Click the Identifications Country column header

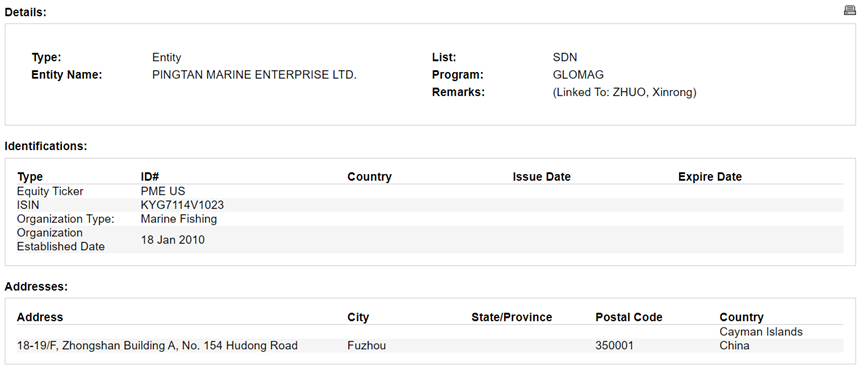coord(369,177)
